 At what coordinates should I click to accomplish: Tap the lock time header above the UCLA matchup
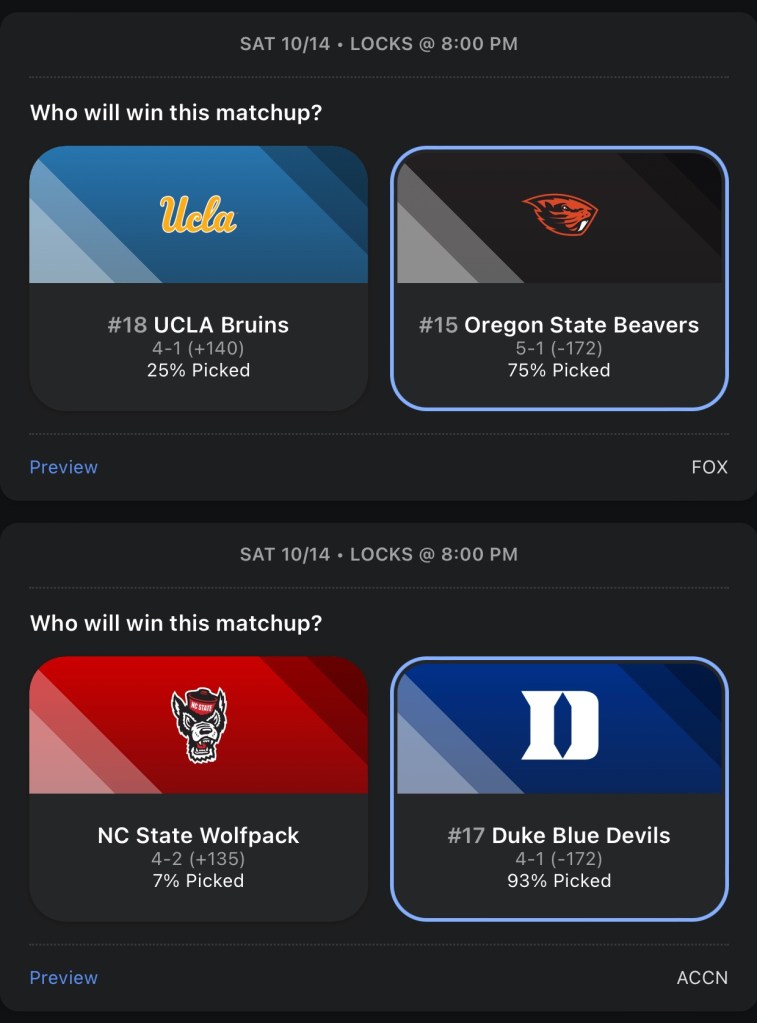378,44
